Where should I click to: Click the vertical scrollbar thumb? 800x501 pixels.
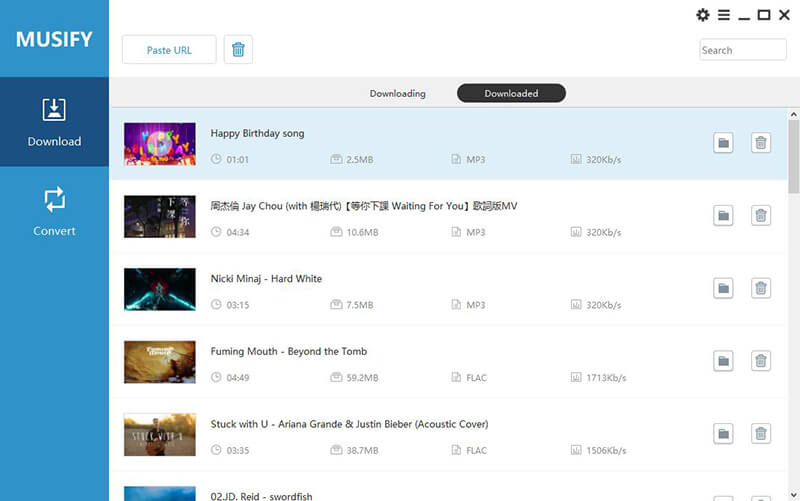click(x=793, y=157)
